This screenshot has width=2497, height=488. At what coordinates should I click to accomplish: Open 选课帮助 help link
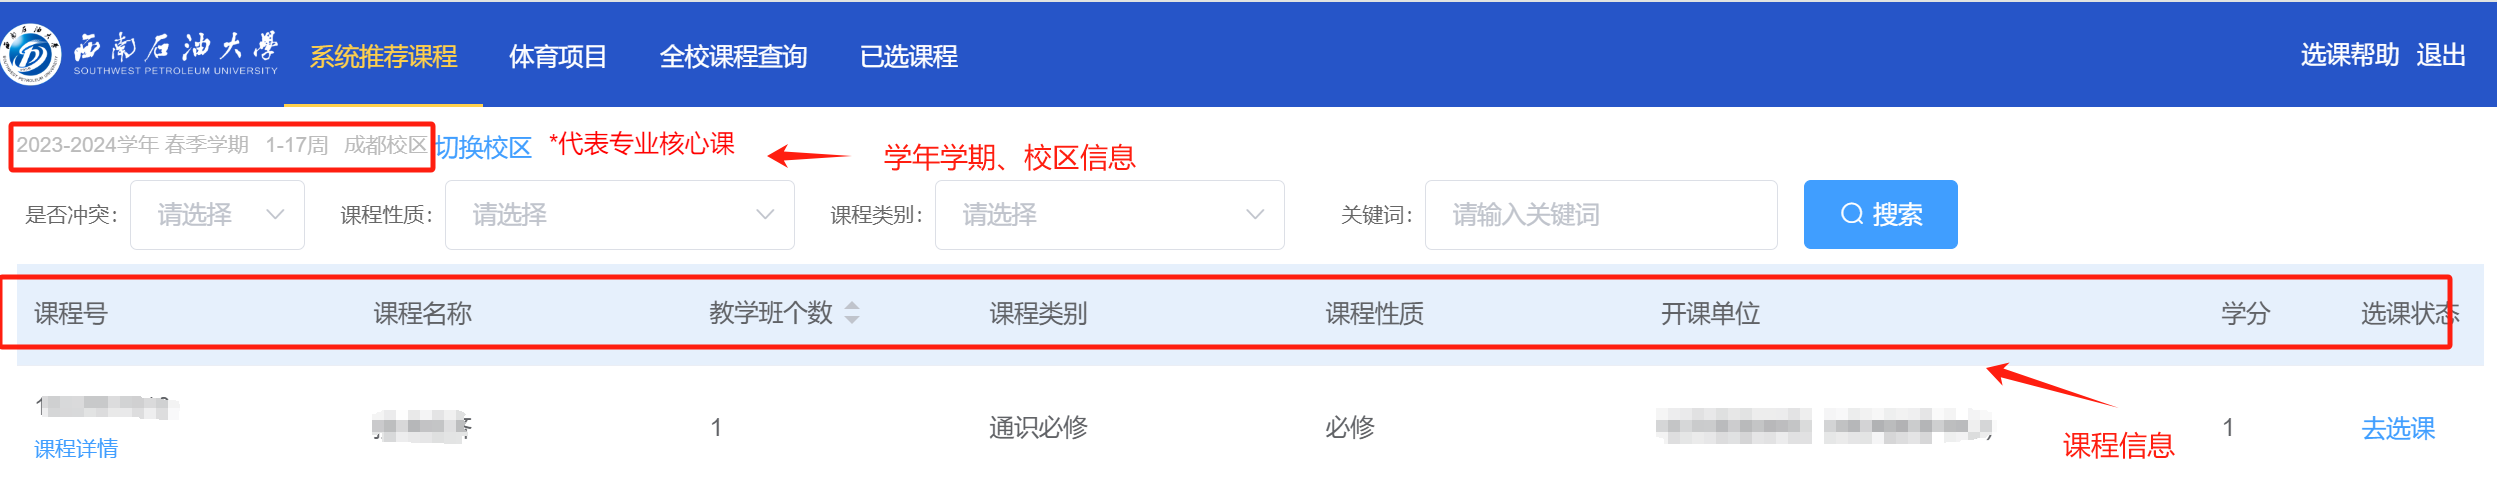click(x=2349, y=55)
